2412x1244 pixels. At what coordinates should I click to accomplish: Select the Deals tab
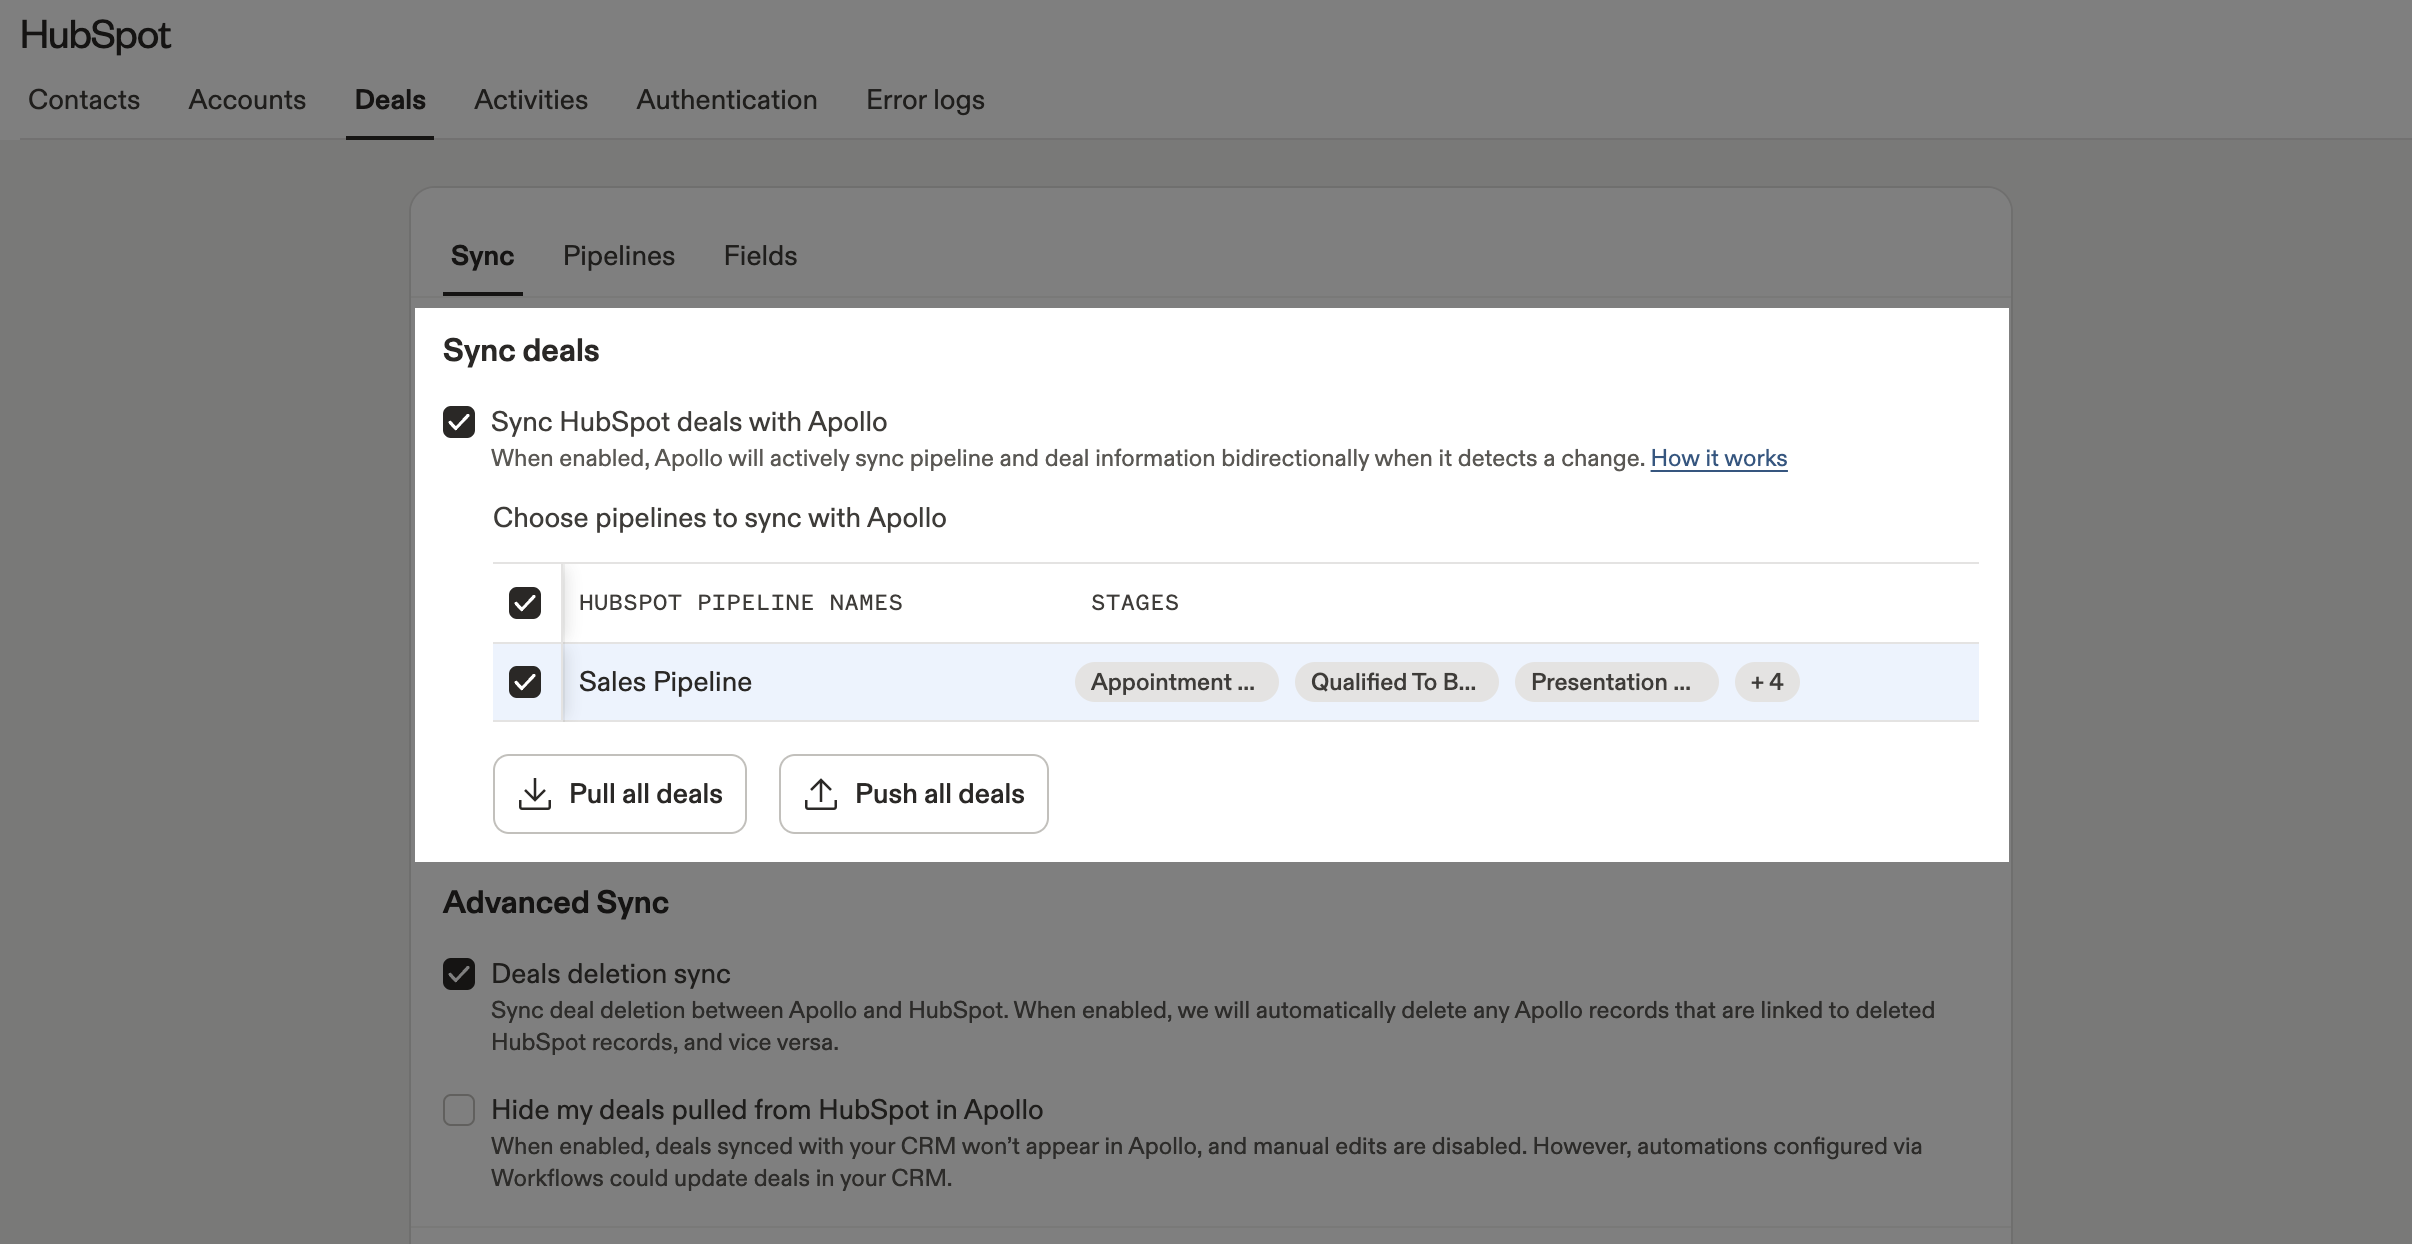390,100
